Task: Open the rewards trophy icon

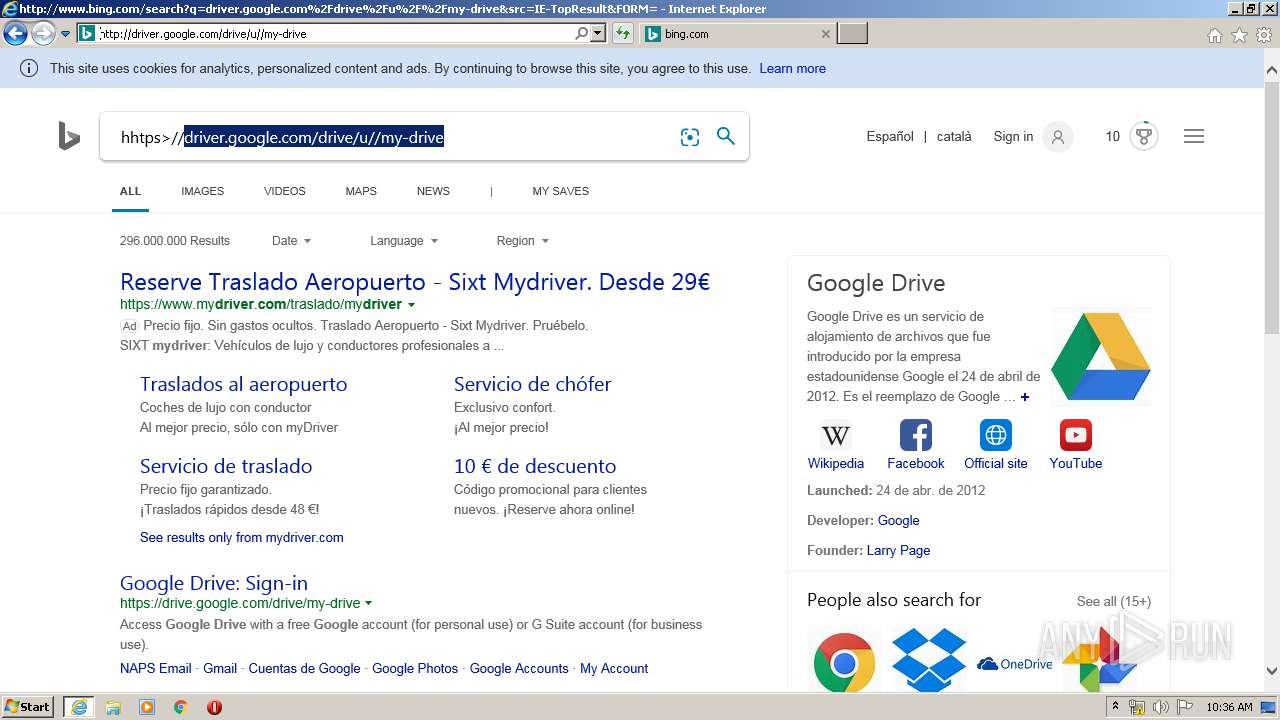Action: point(1144,137)
